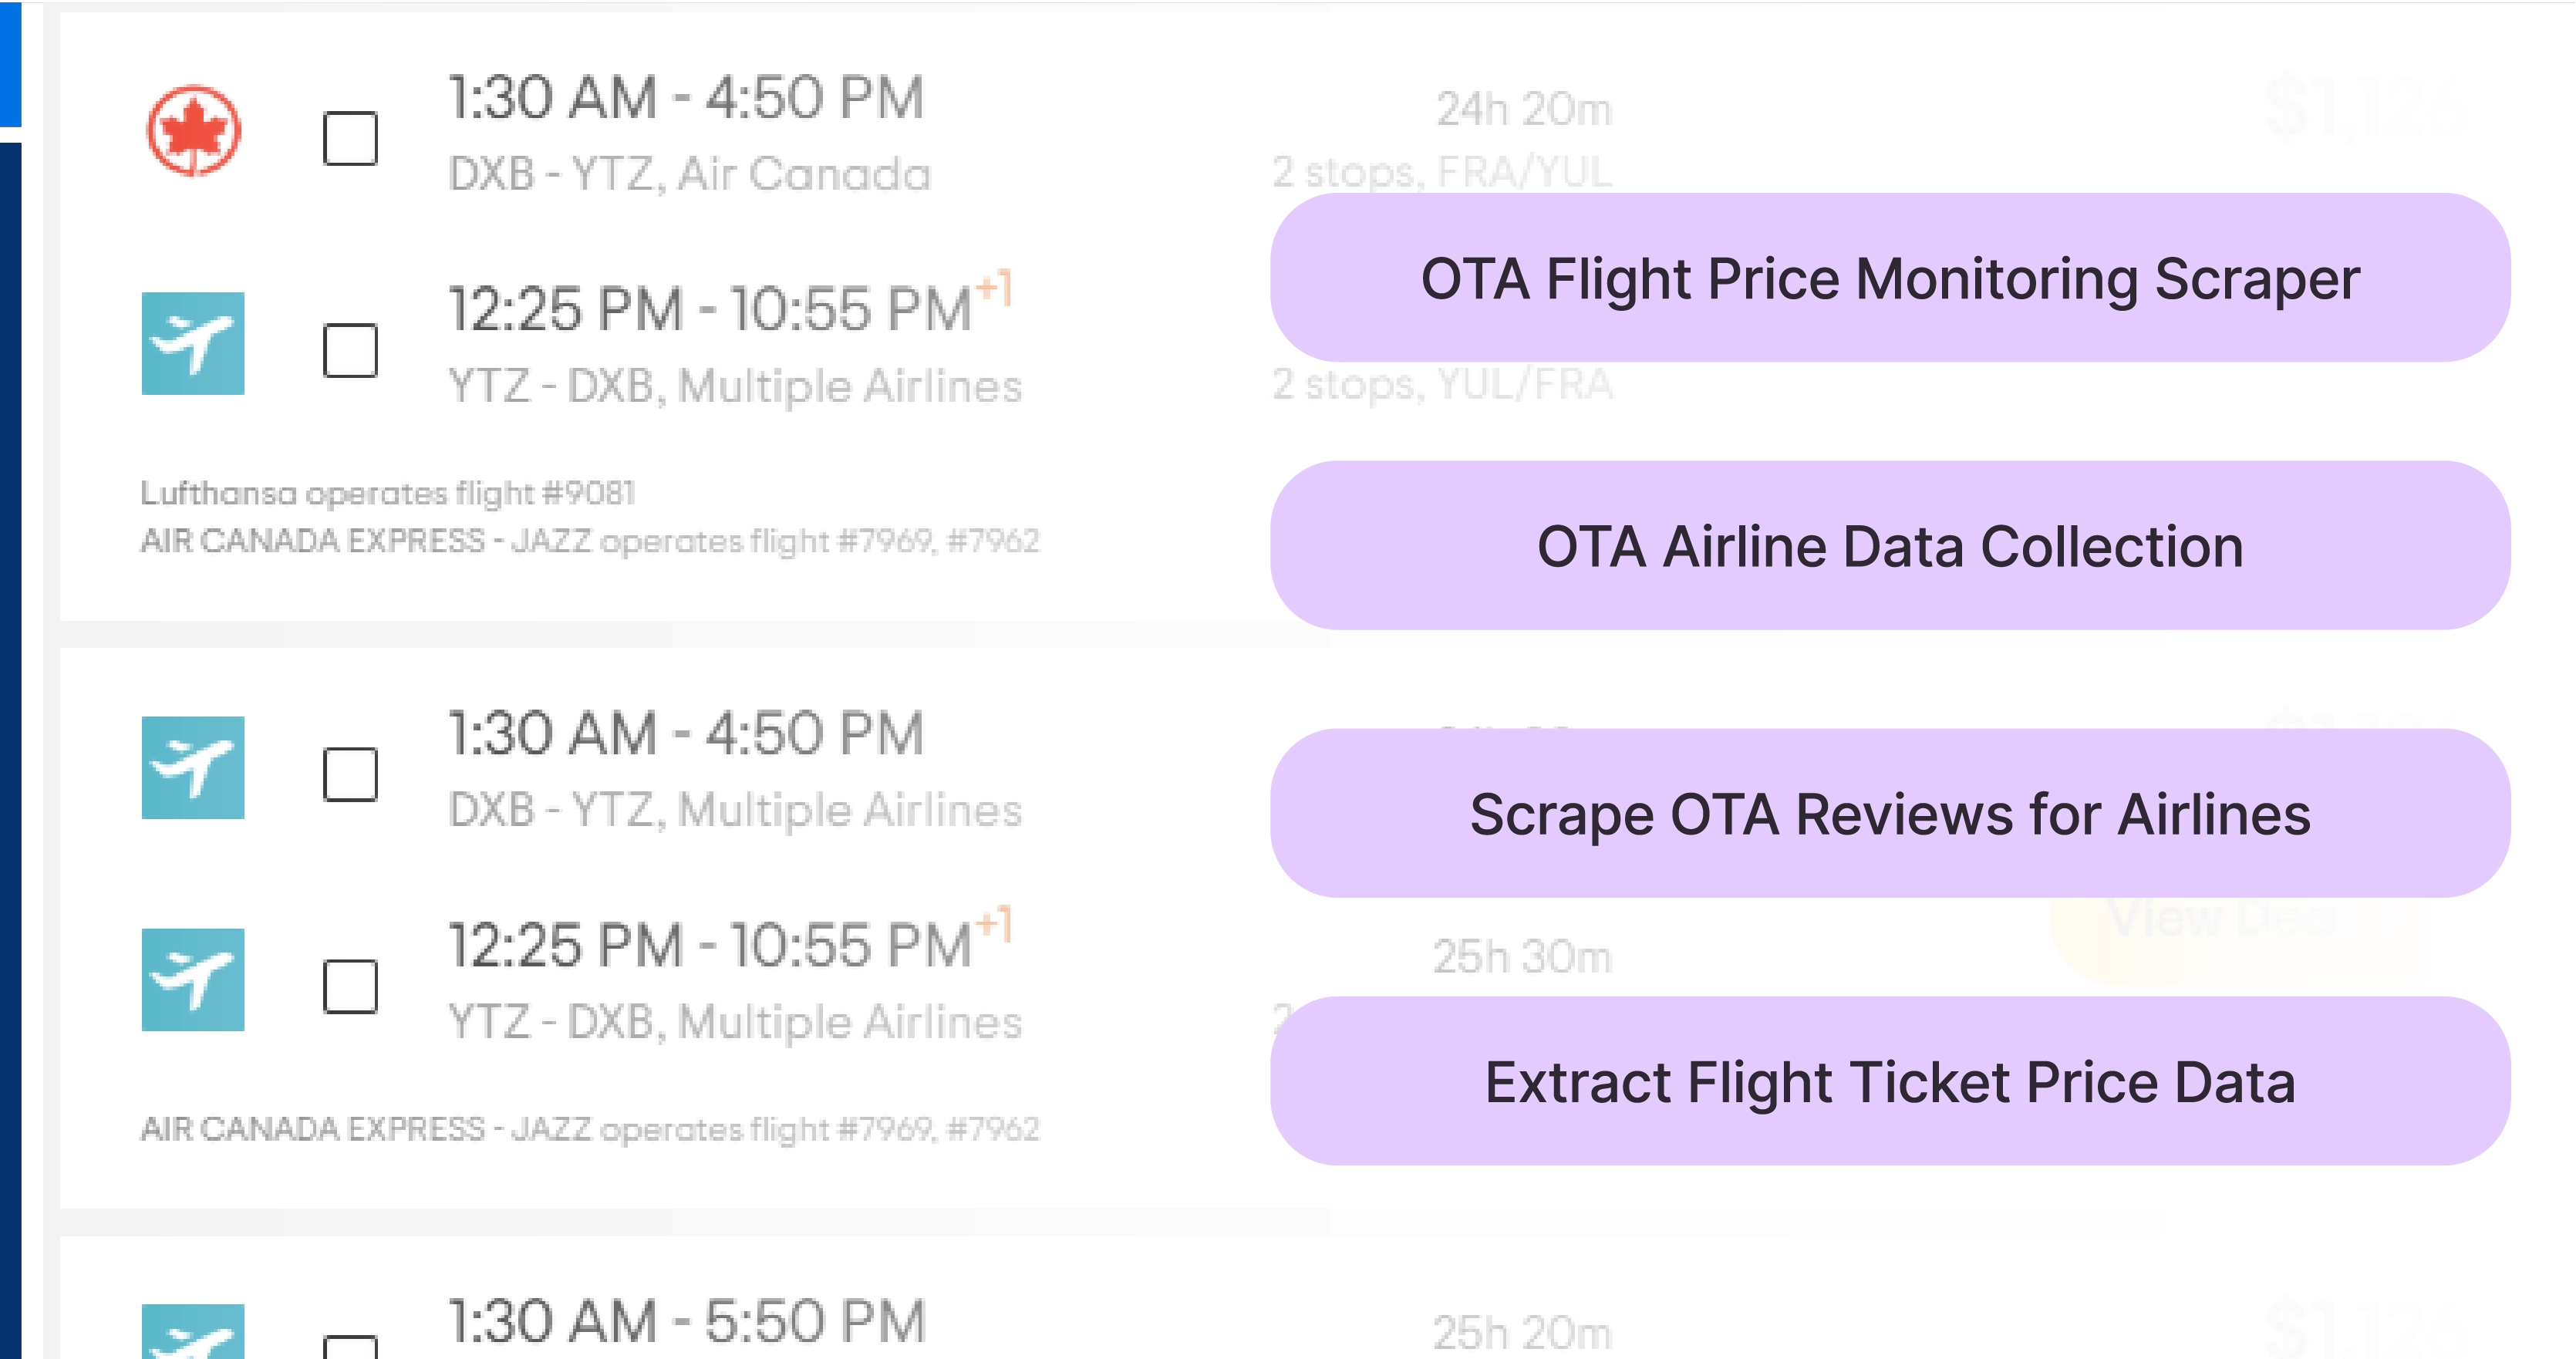Click the 2 stops, FRA/YUL layover text
Image resolution: width=2576 pixels, height=1359 pixels.
click(x=1441, y=173)
